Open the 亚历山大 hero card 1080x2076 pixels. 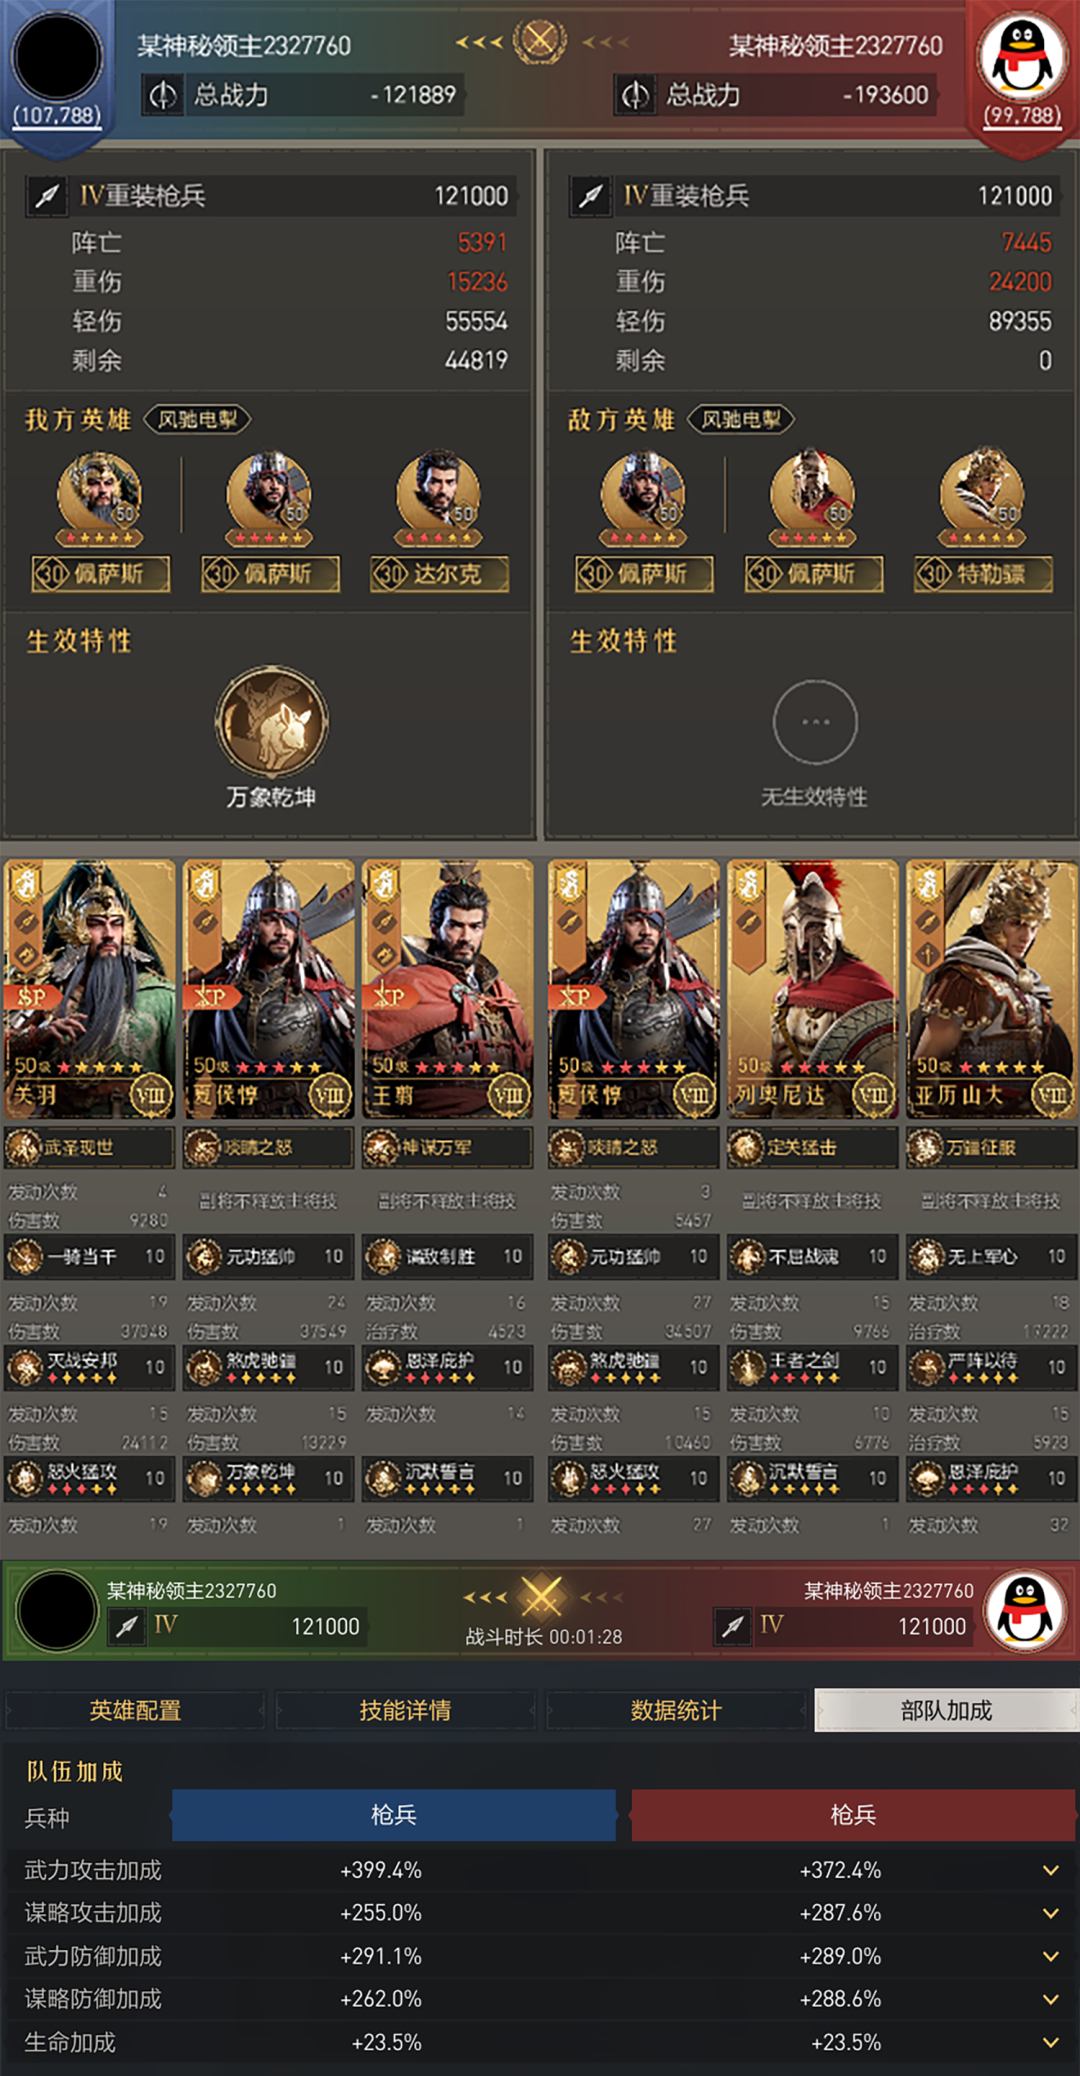(992, 990)
